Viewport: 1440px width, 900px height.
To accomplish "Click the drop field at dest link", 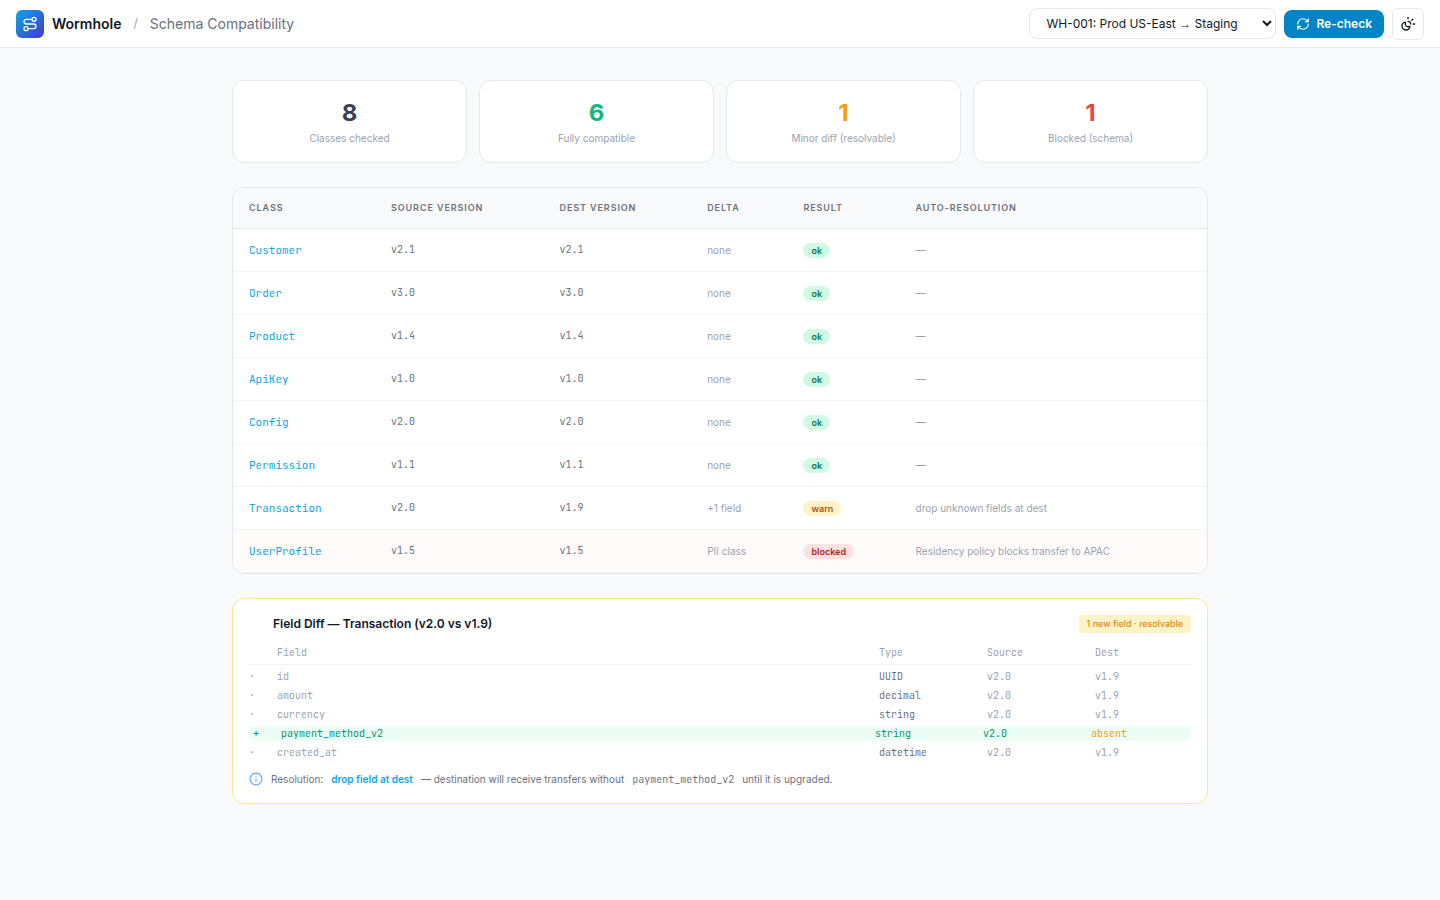I will click(x=372, y=779).
